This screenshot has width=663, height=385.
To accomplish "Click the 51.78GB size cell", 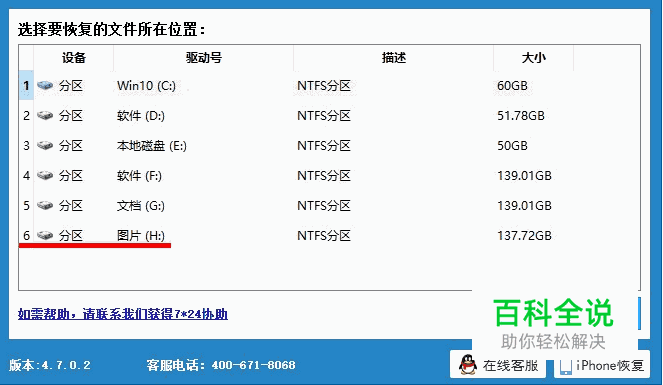I will pos(521,116).
